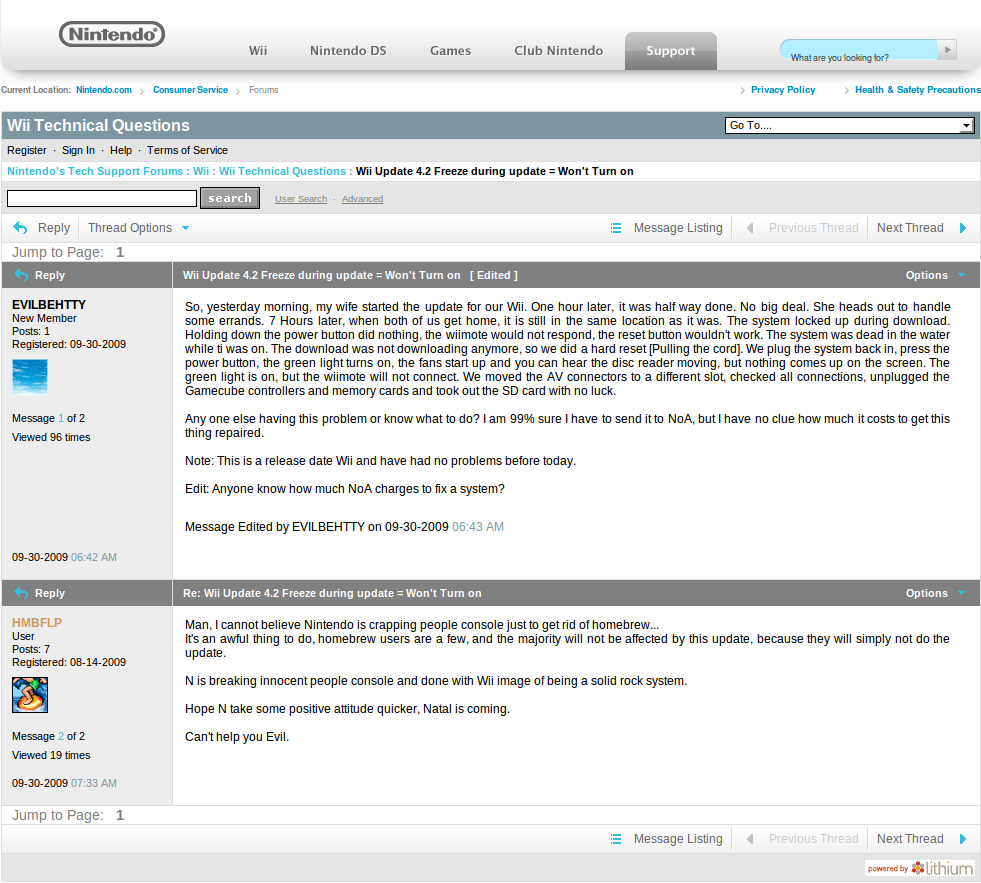
Task: Open Terms of Service
Action: tap(187, 150)
